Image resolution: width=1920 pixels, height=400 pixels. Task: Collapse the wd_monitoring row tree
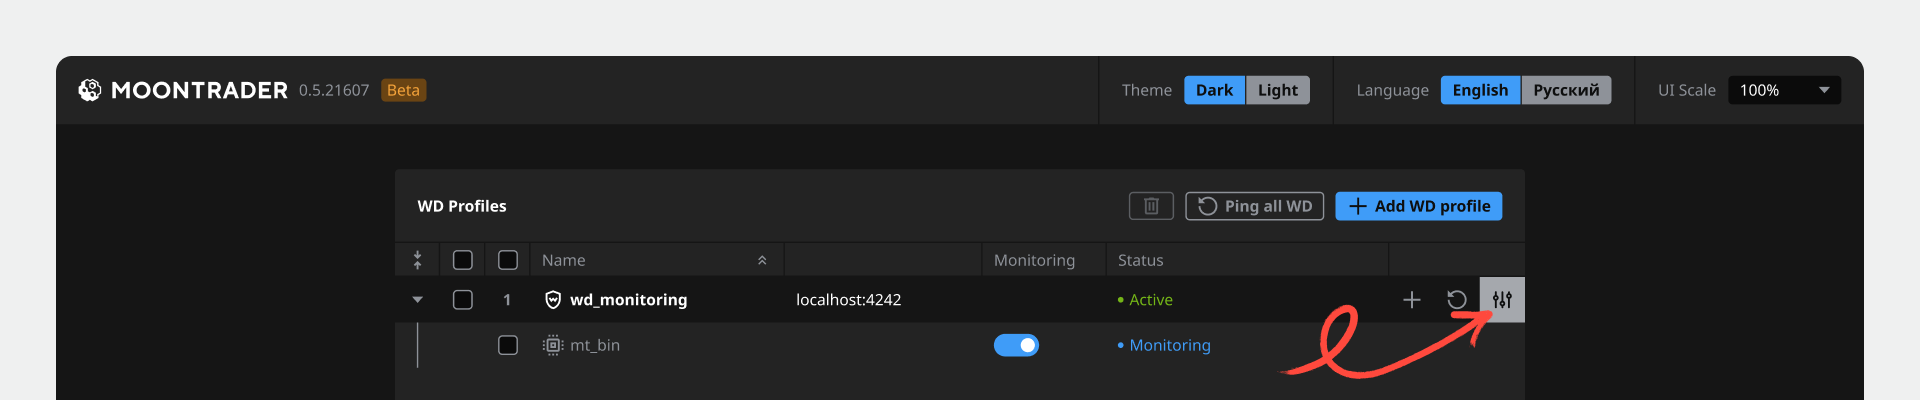pyautogui.click(x=418, y=300)
